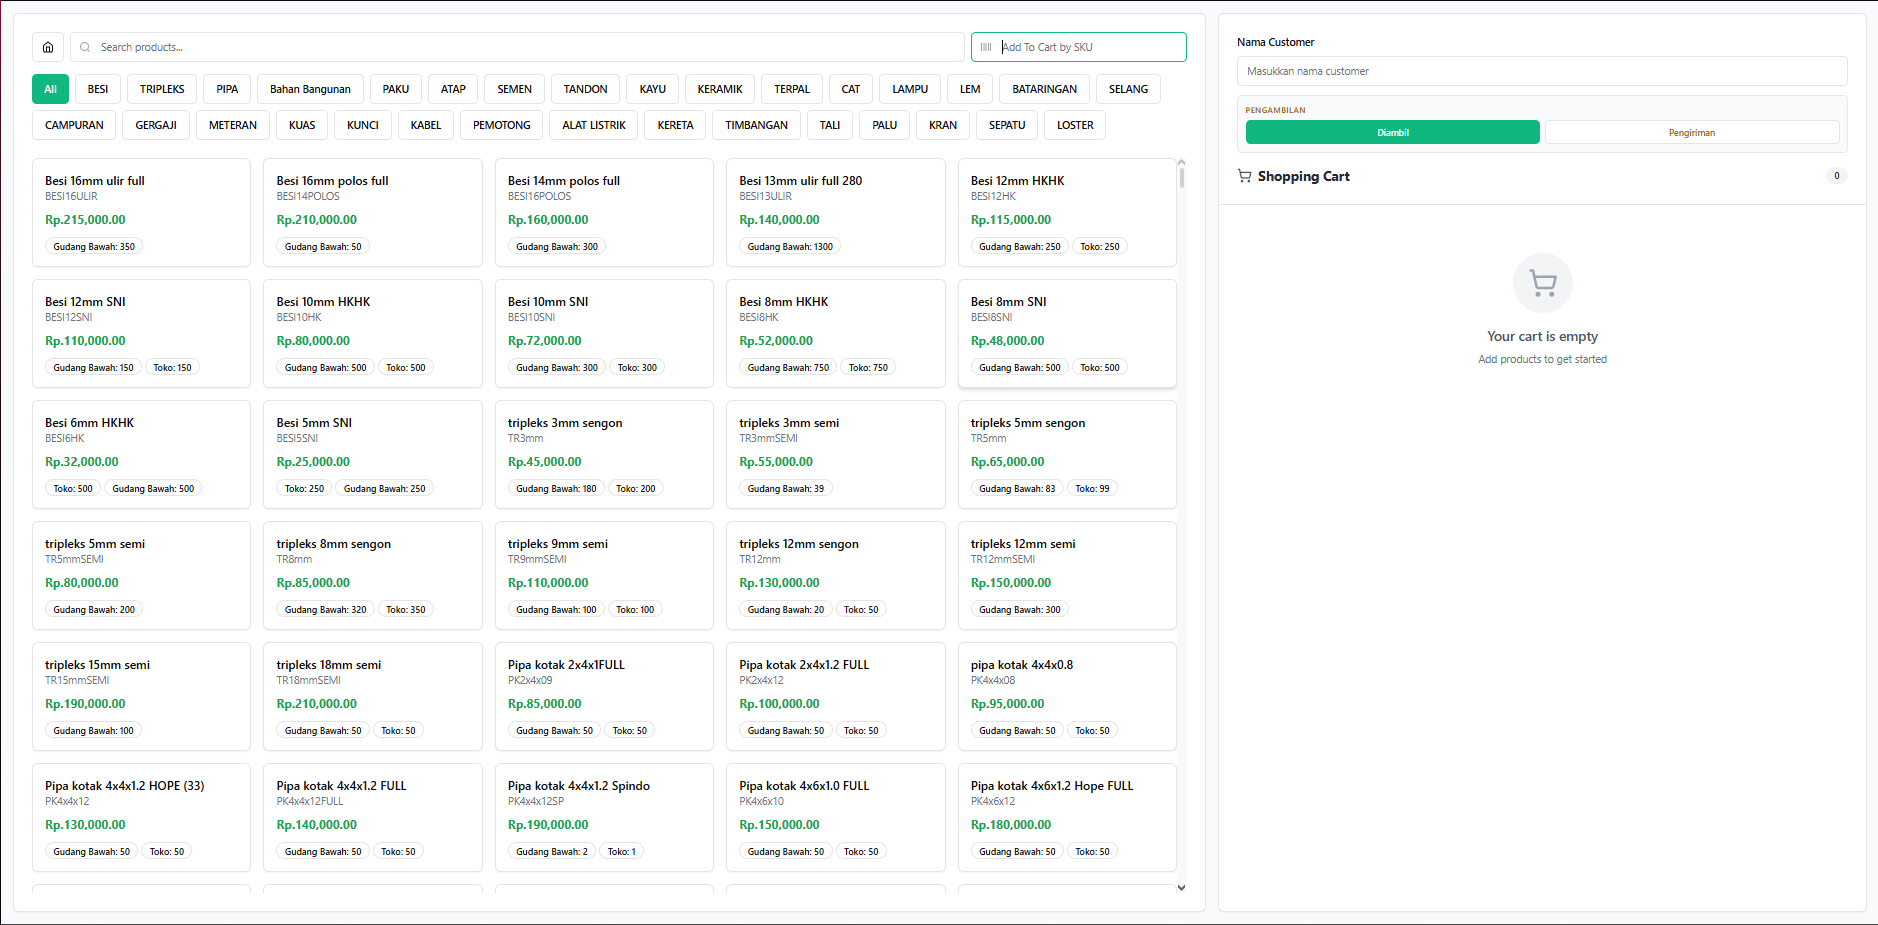Filter by ALAT LISTRIK category
This screenshot has width=1878, height=925.
tap(594, 125)
